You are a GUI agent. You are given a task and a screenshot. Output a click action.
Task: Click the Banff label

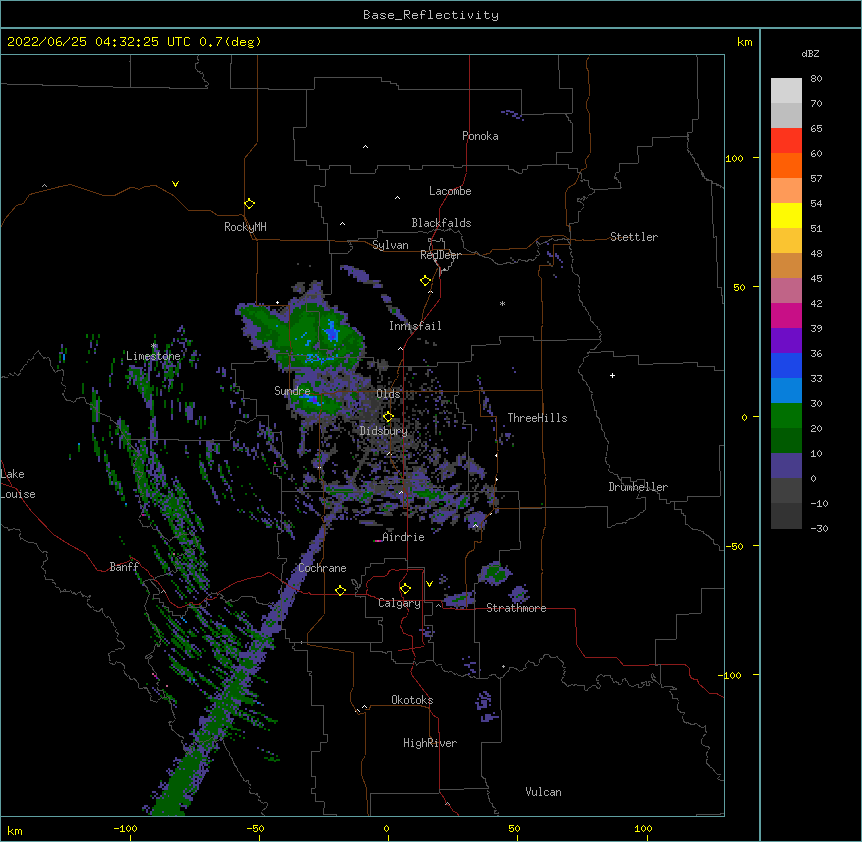(x=124, y=567)
